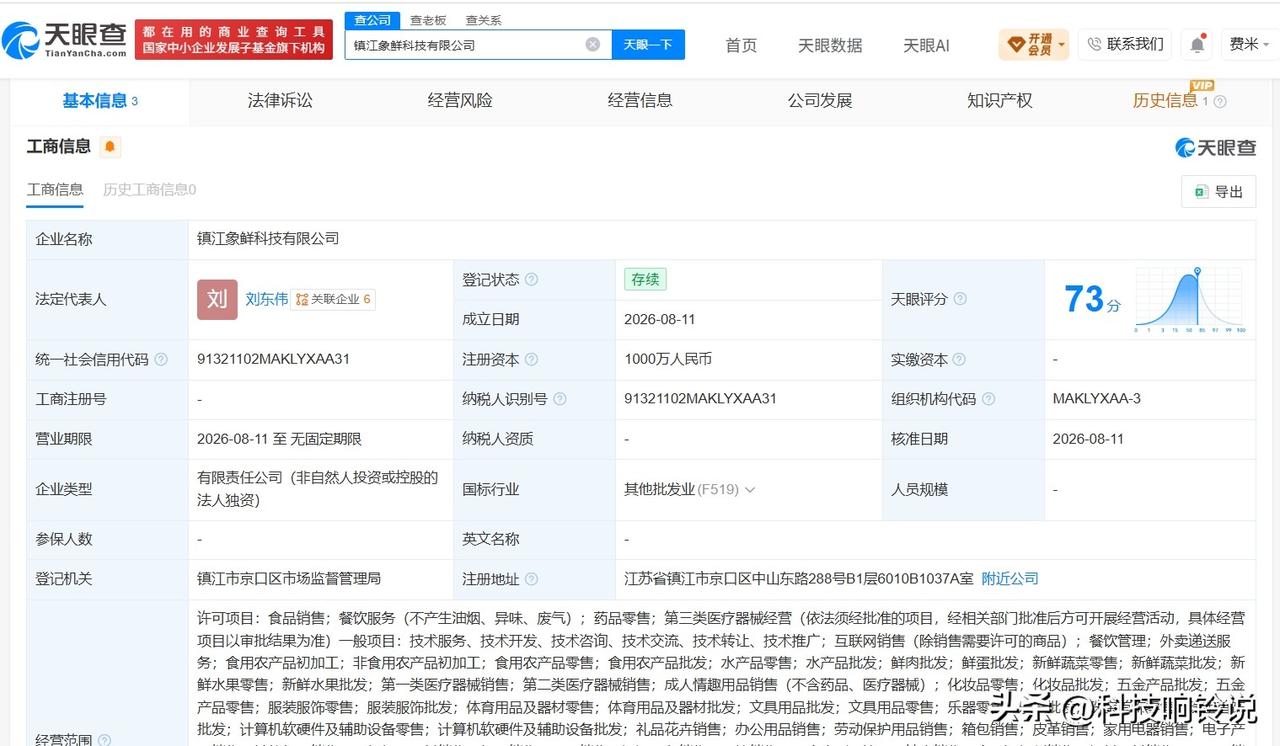The width and height of the screenshot is (1280, 746).
Task: Click help icon beside 实缴资本
Action: point(960,359)
